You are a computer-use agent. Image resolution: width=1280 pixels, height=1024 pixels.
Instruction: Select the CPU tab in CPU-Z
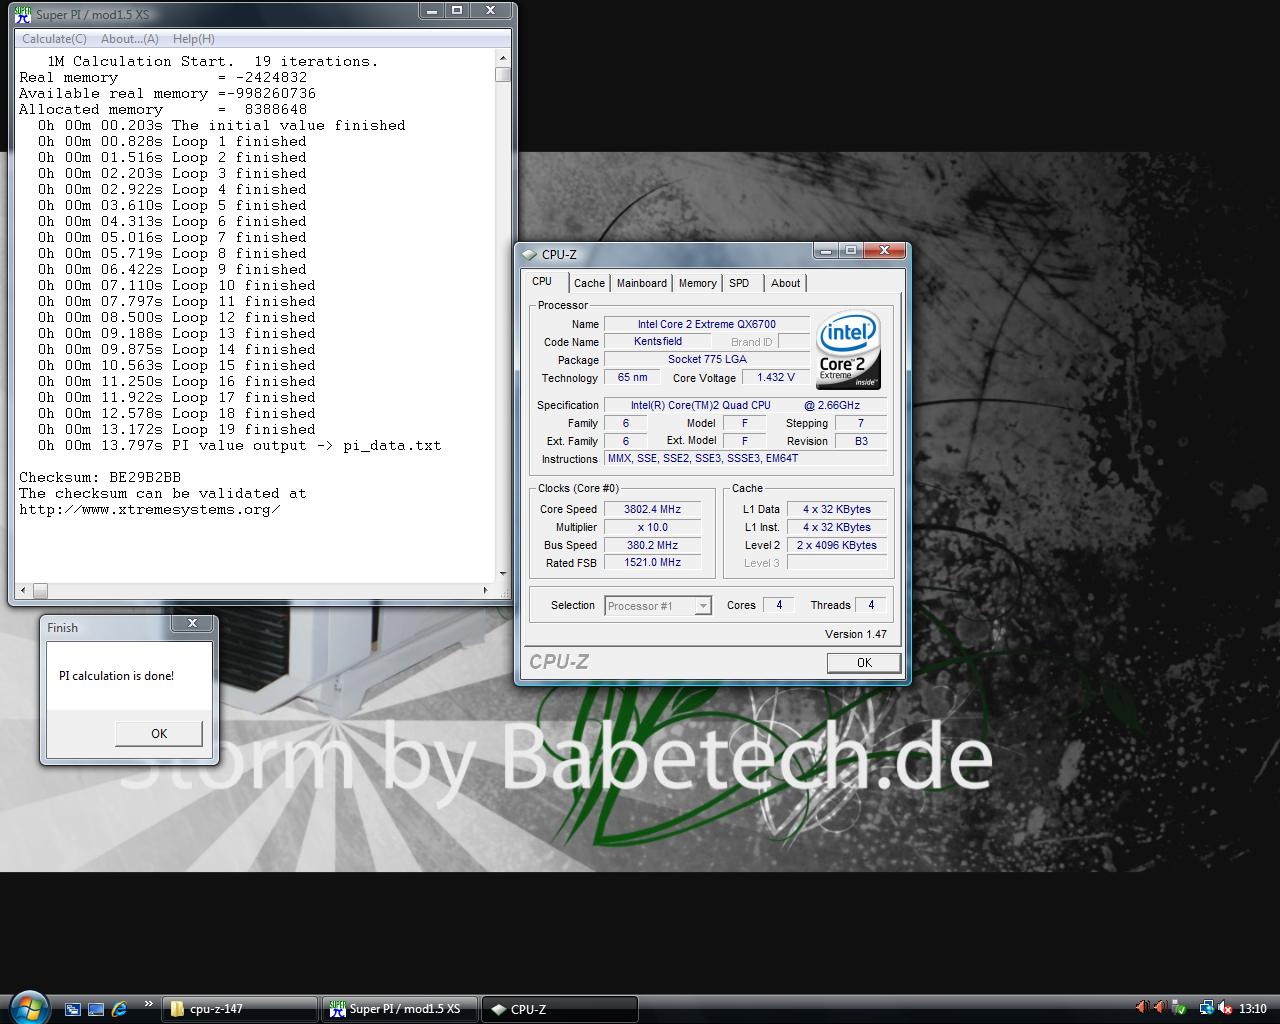pos(542,282)
